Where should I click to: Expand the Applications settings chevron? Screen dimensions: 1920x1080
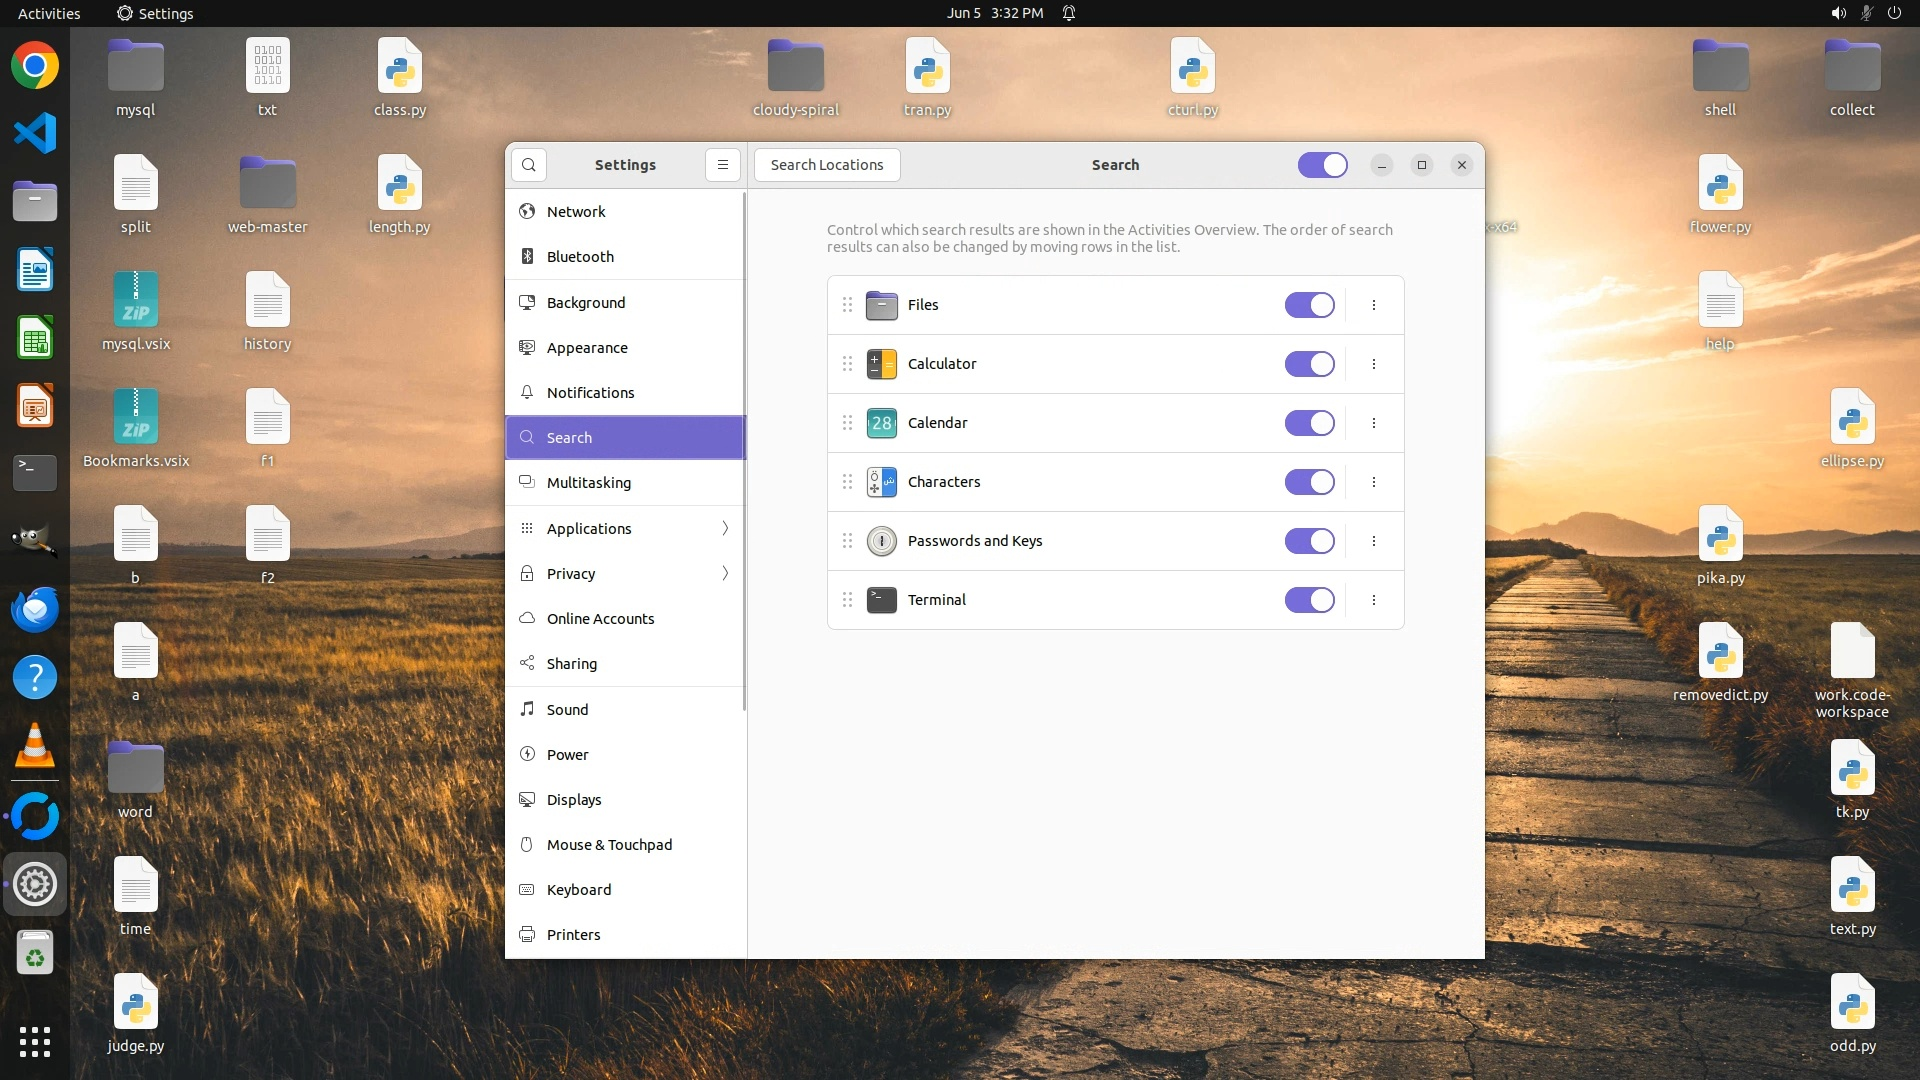(725, 528)
